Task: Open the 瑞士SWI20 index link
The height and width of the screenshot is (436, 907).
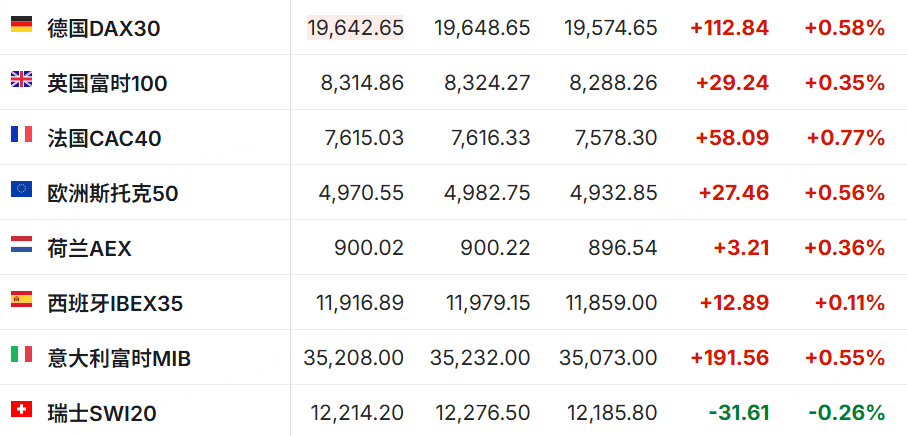Action: [102, 414]
